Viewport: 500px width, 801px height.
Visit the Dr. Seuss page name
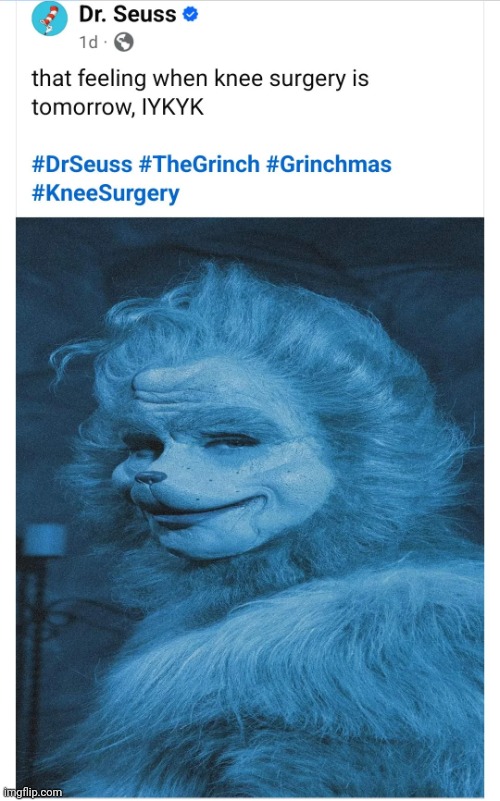point(127,14)
